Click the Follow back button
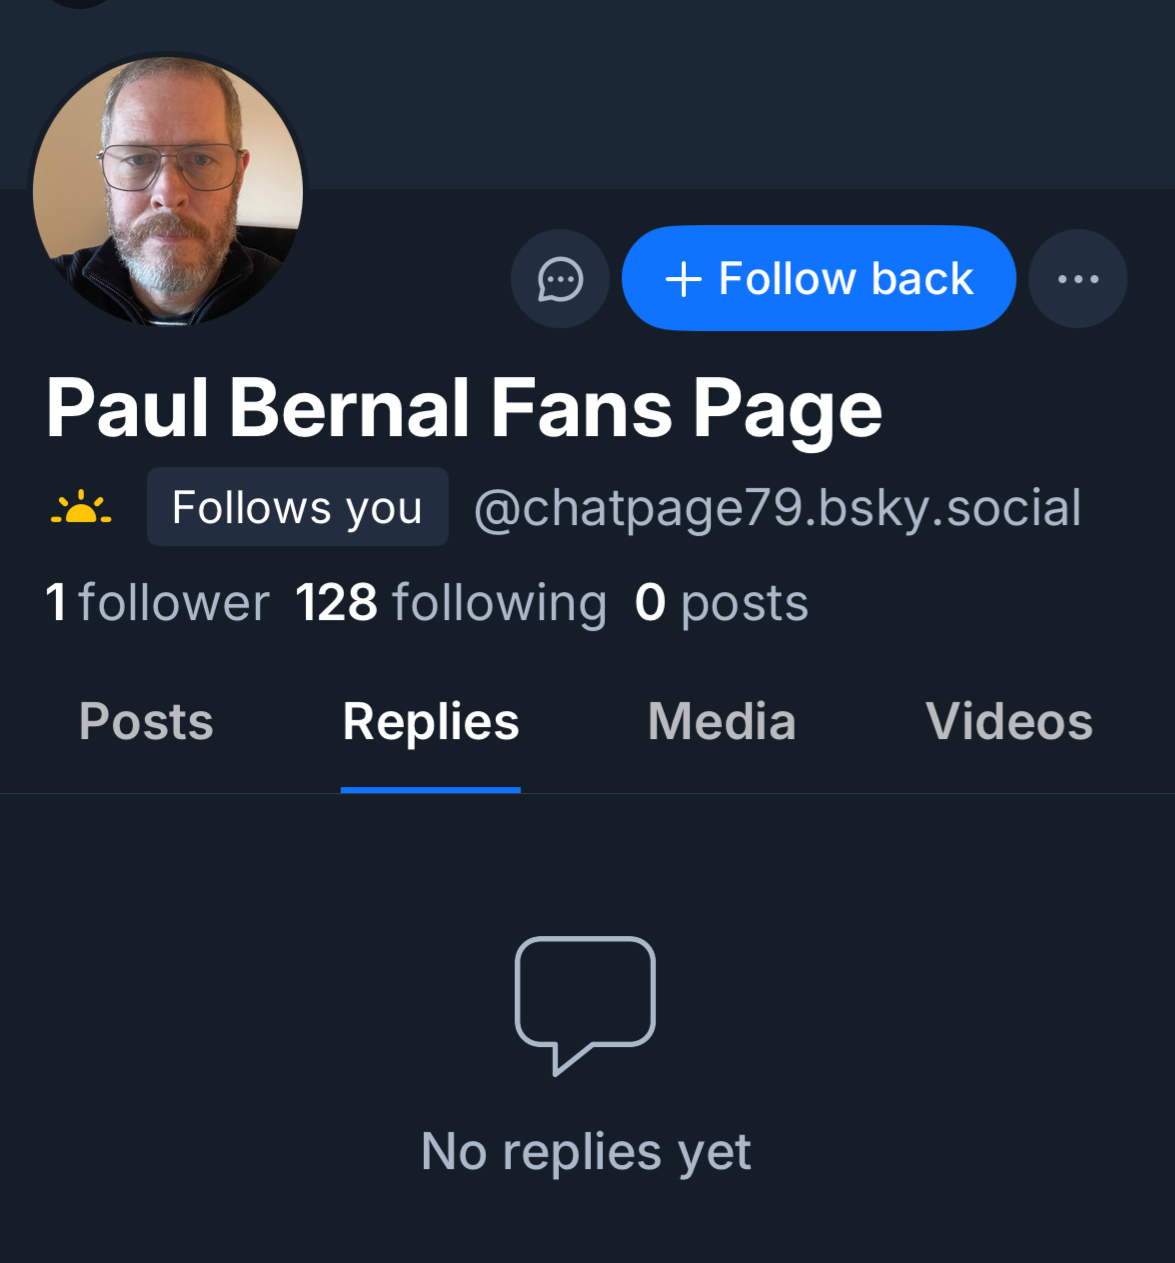 [818, 278]
